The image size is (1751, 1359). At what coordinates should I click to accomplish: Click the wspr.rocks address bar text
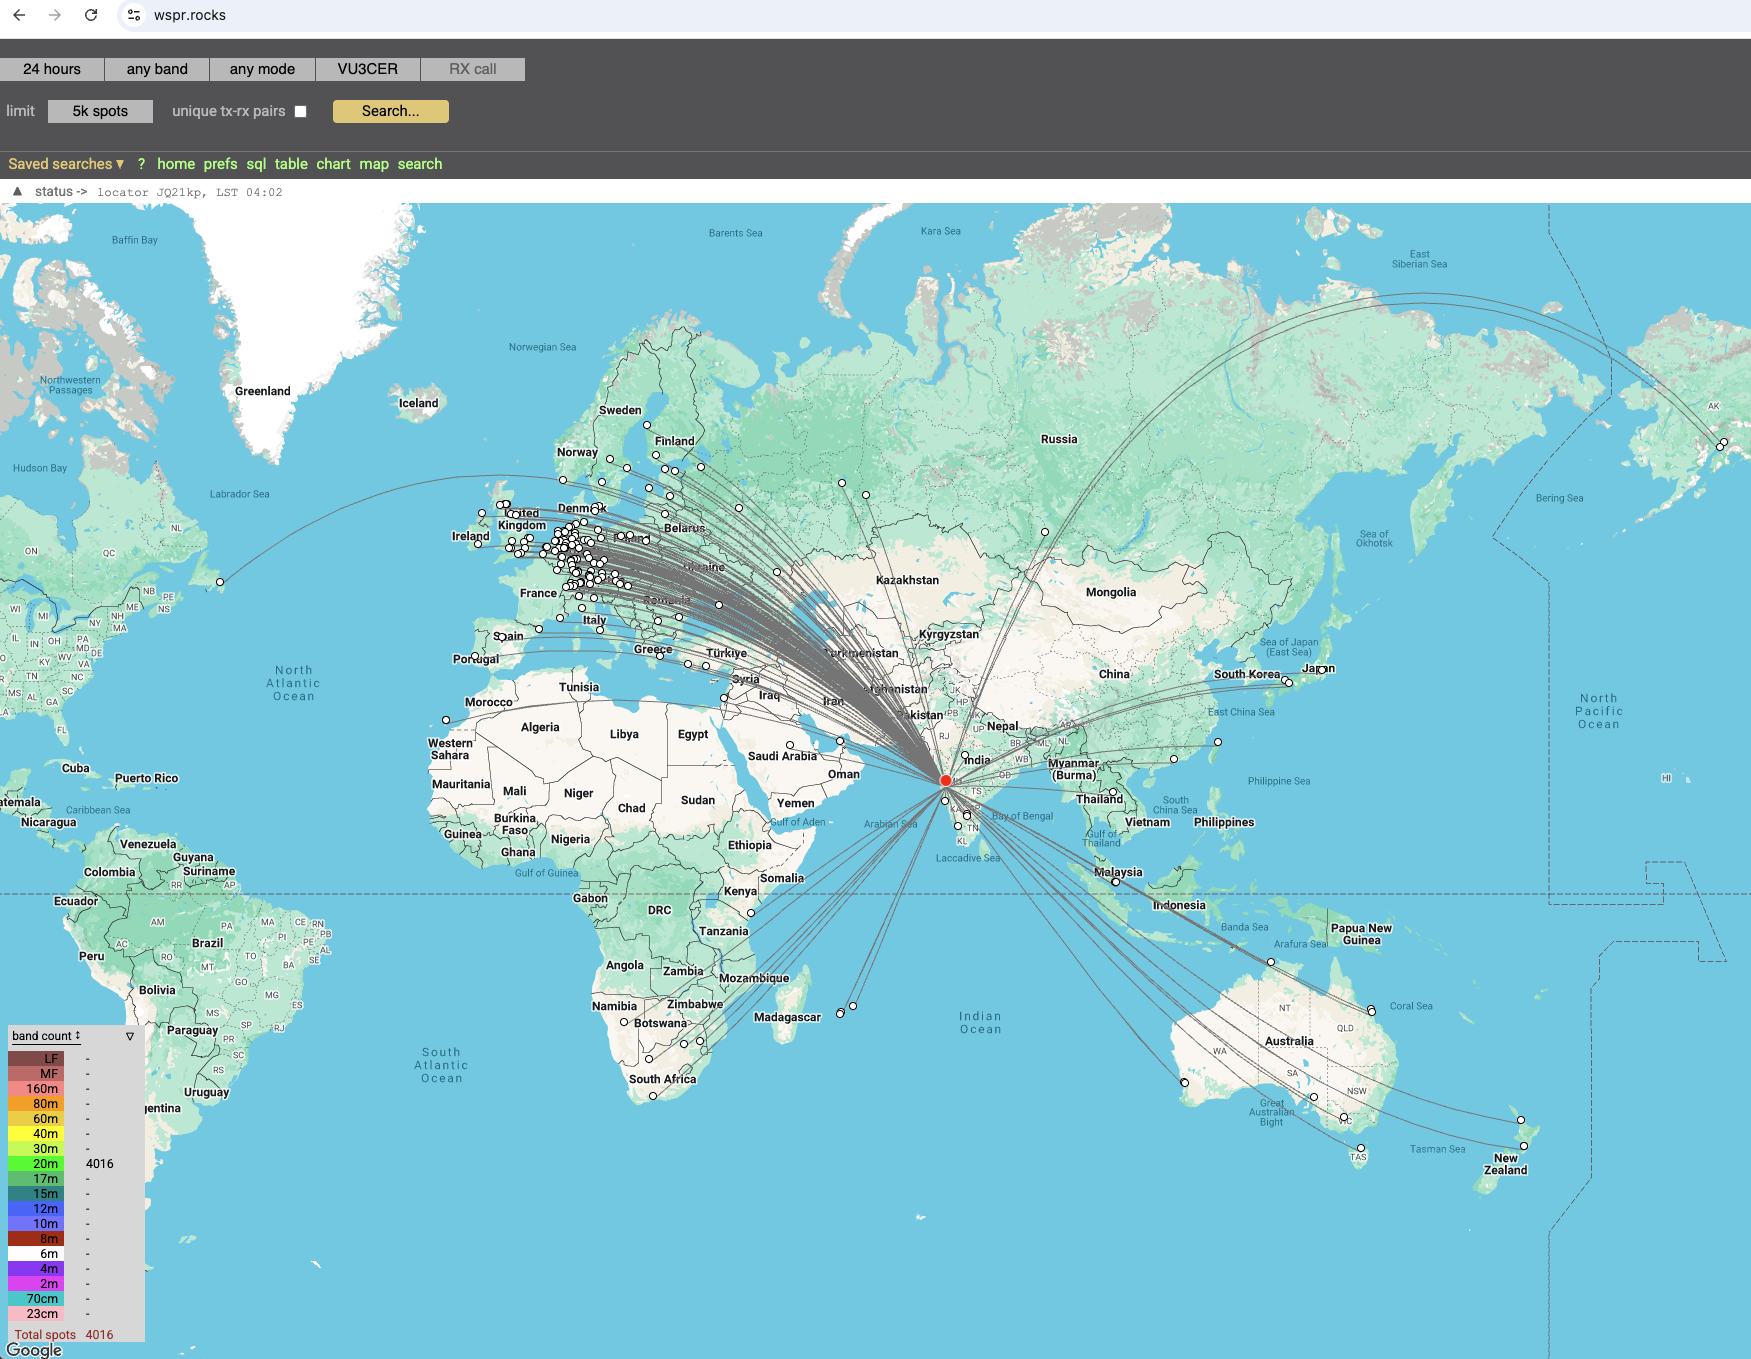[x=190, y=15]
